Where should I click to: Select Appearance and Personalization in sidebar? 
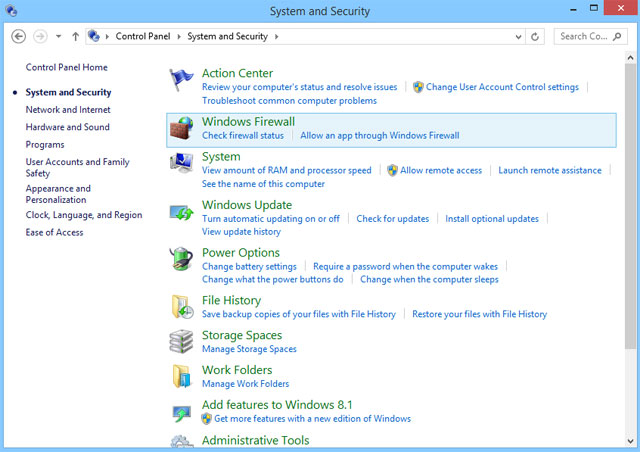click(x=58, y=194)
